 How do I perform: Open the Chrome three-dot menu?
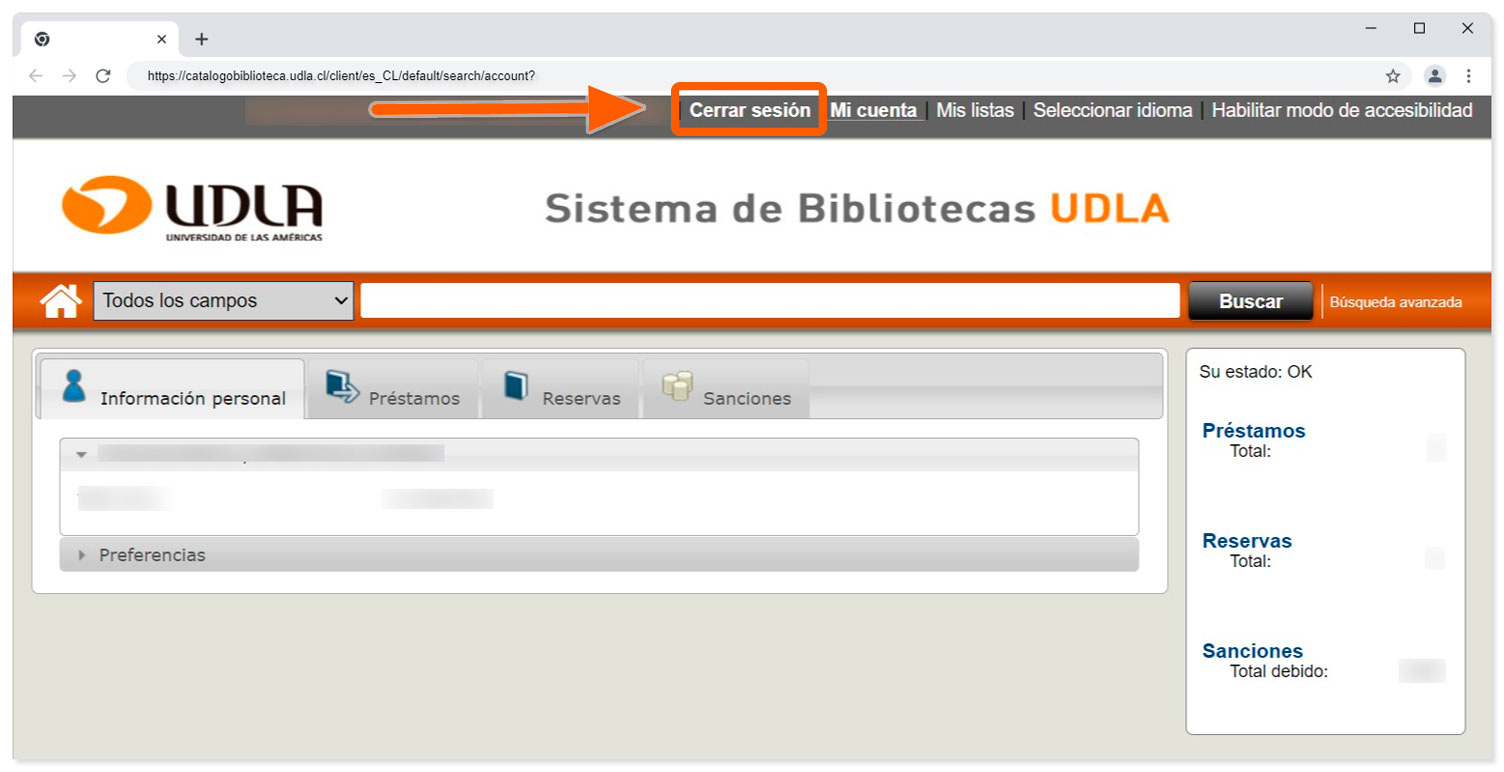1468,76
